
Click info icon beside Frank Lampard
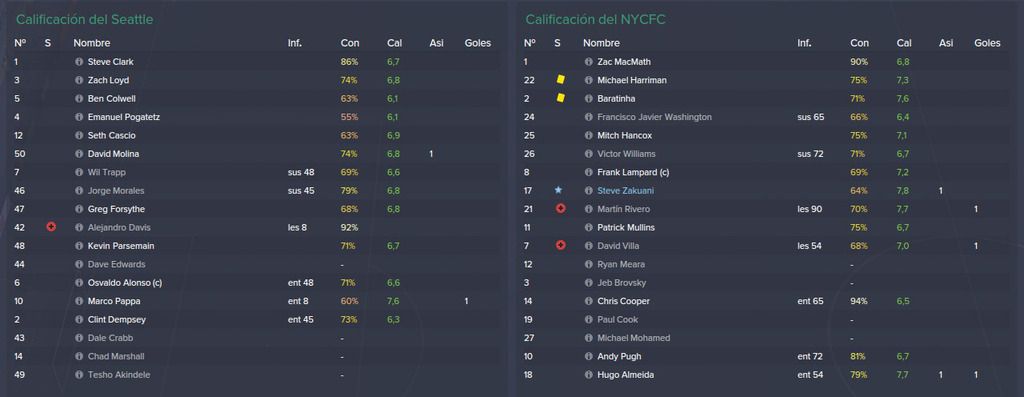588,173
